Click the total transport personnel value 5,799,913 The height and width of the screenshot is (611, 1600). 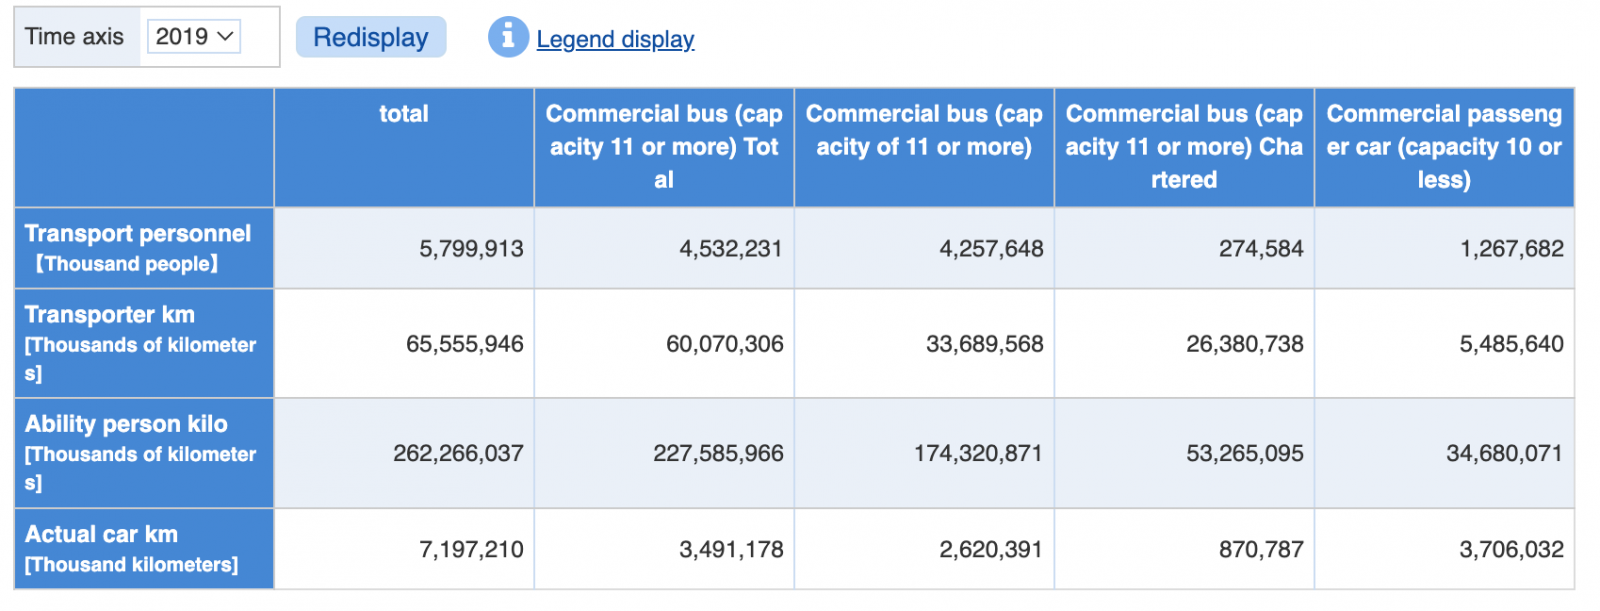pos(471,249)
